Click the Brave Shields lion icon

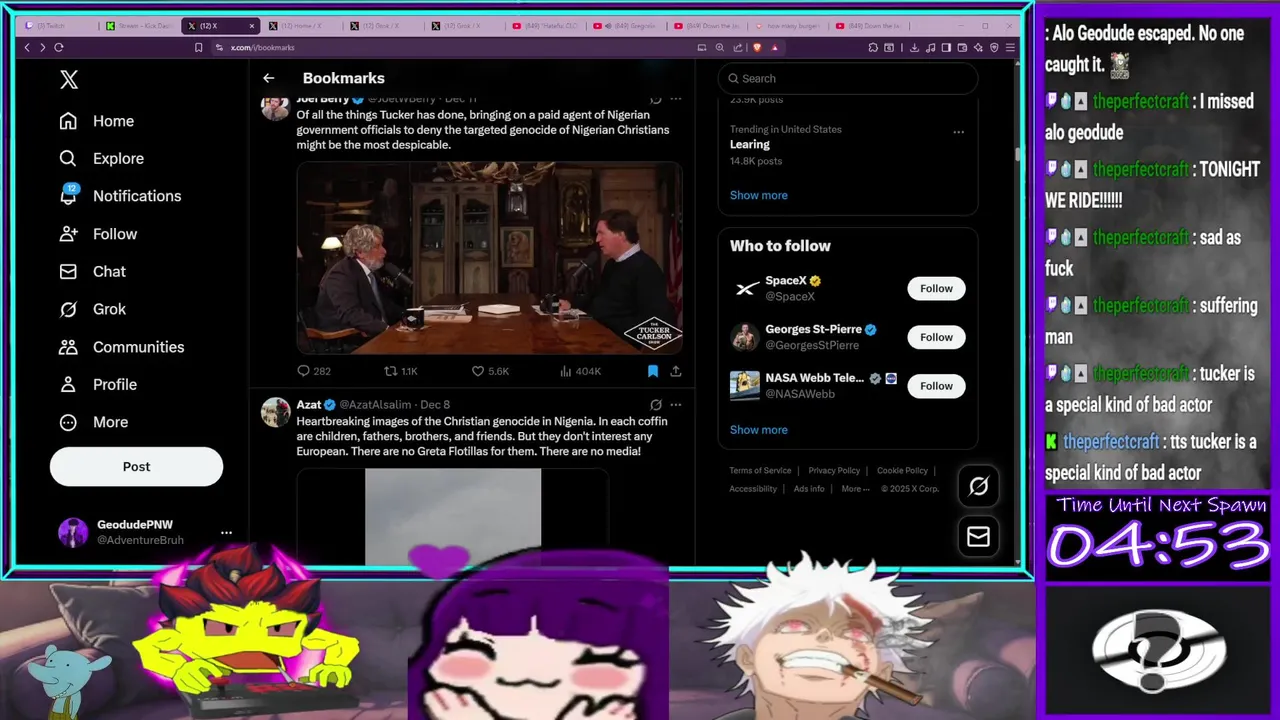pyautogui.click(x=757, y=47)
